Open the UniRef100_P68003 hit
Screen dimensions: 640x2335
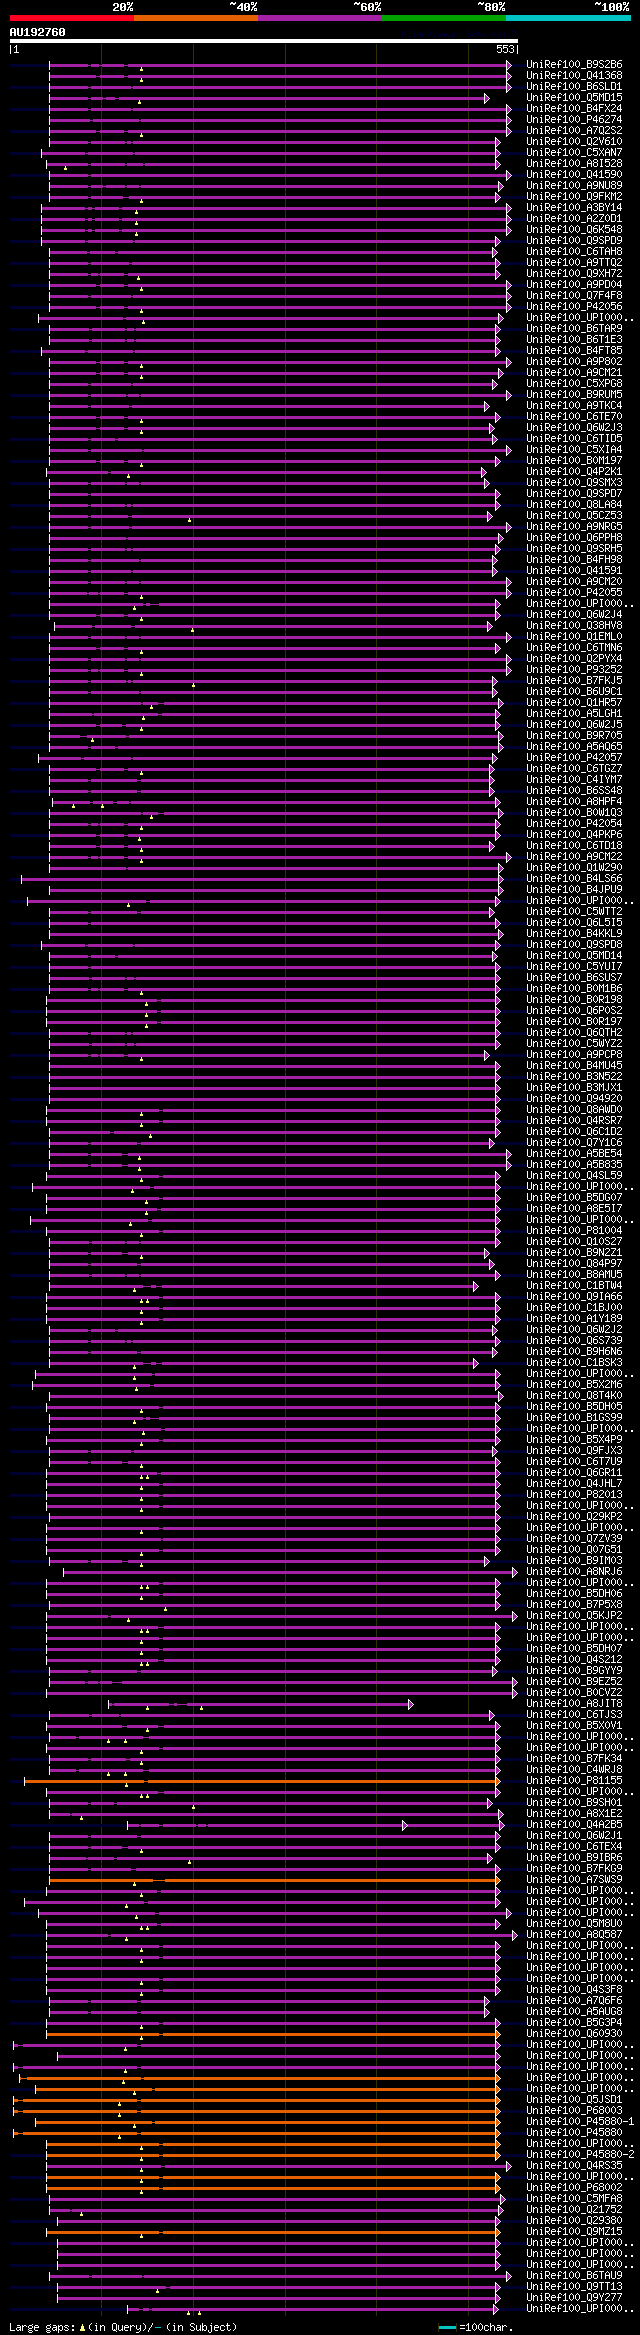tap(574, 2111)
